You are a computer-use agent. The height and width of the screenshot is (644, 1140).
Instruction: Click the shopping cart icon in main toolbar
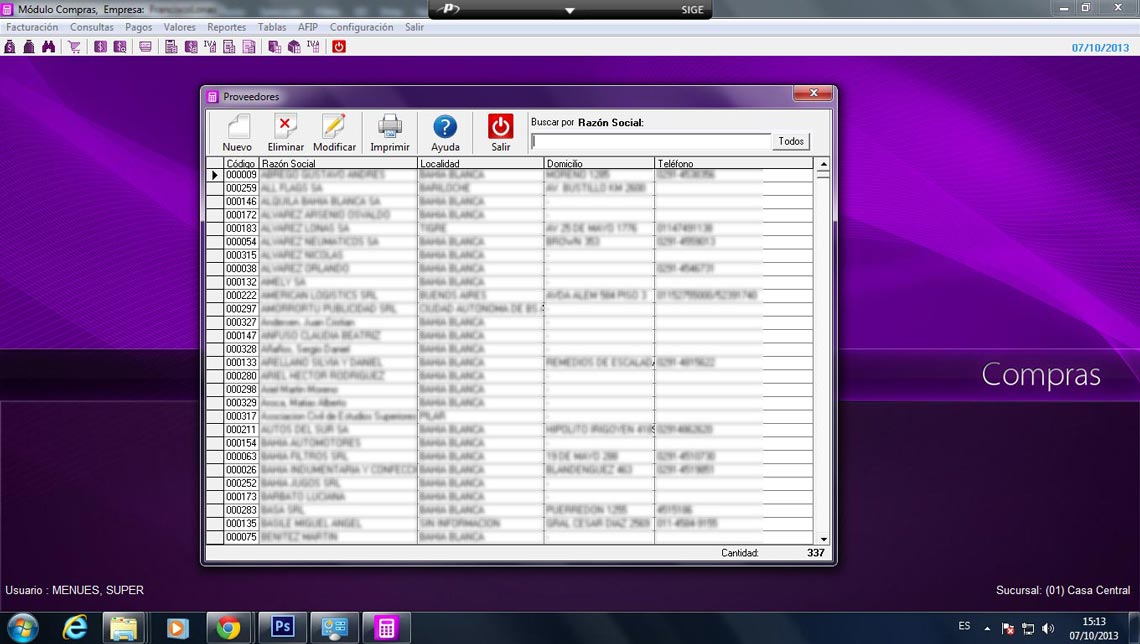click(75, 47)
